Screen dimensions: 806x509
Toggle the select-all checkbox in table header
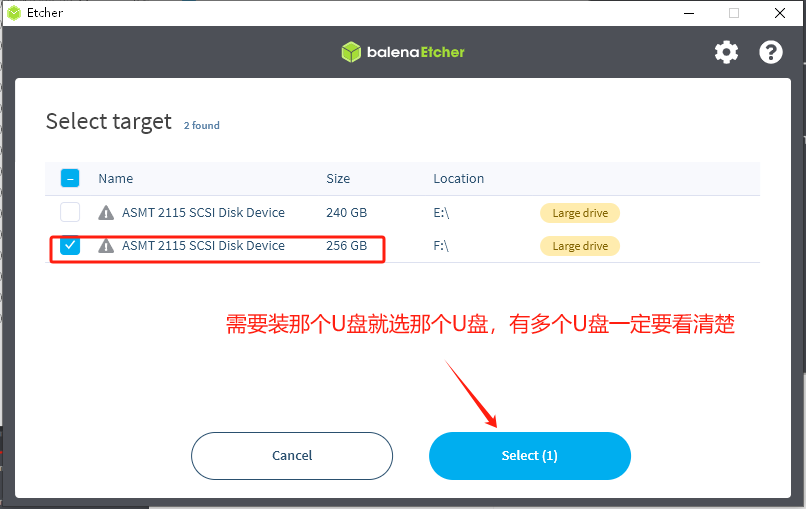tap(70, 178)
